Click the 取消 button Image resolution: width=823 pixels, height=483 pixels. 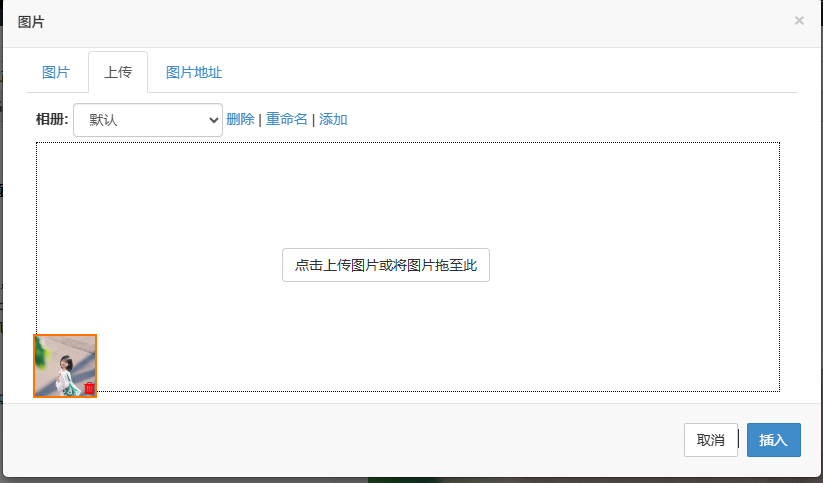point(711,440)
